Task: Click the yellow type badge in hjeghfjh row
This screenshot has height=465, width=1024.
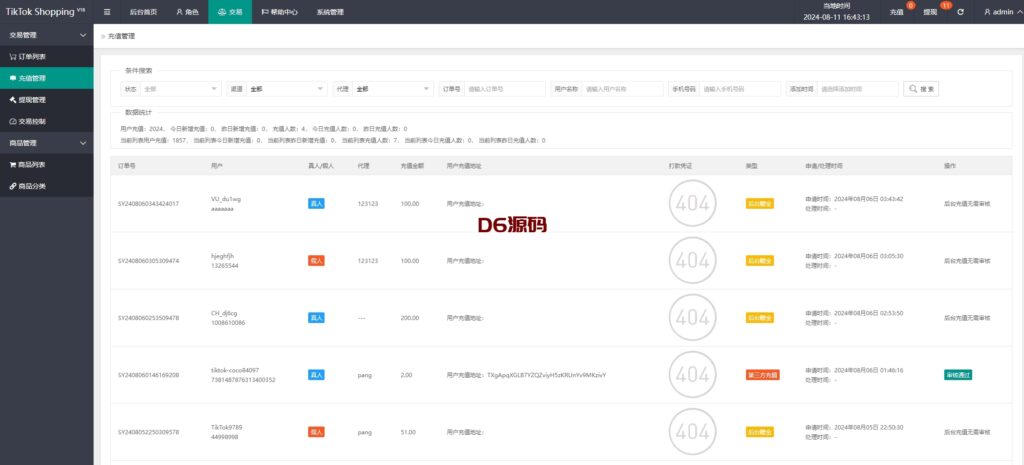Action: (760, 261)
